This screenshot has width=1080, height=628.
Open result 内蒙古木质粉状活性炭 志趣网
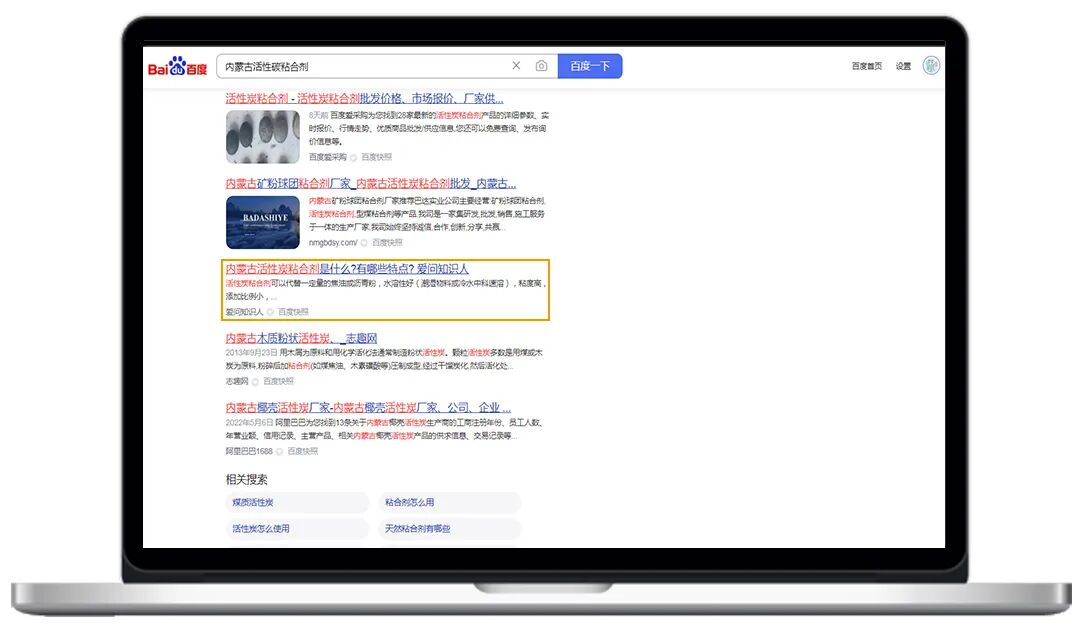click(301, 338)
